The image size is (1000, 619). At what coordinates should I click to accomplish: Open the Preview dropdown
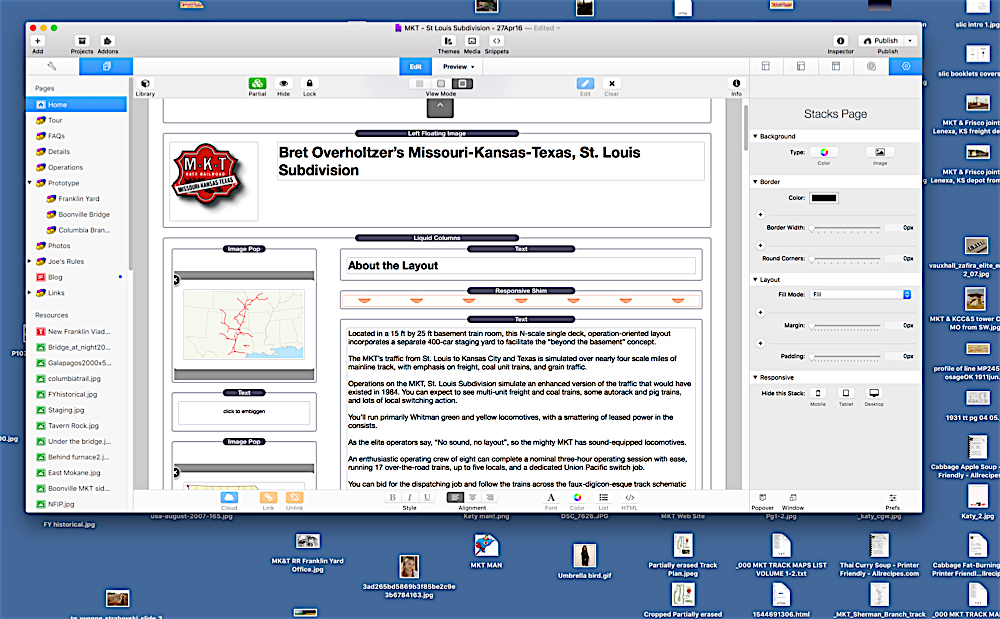pyautogui.click(x=459, y=66)
